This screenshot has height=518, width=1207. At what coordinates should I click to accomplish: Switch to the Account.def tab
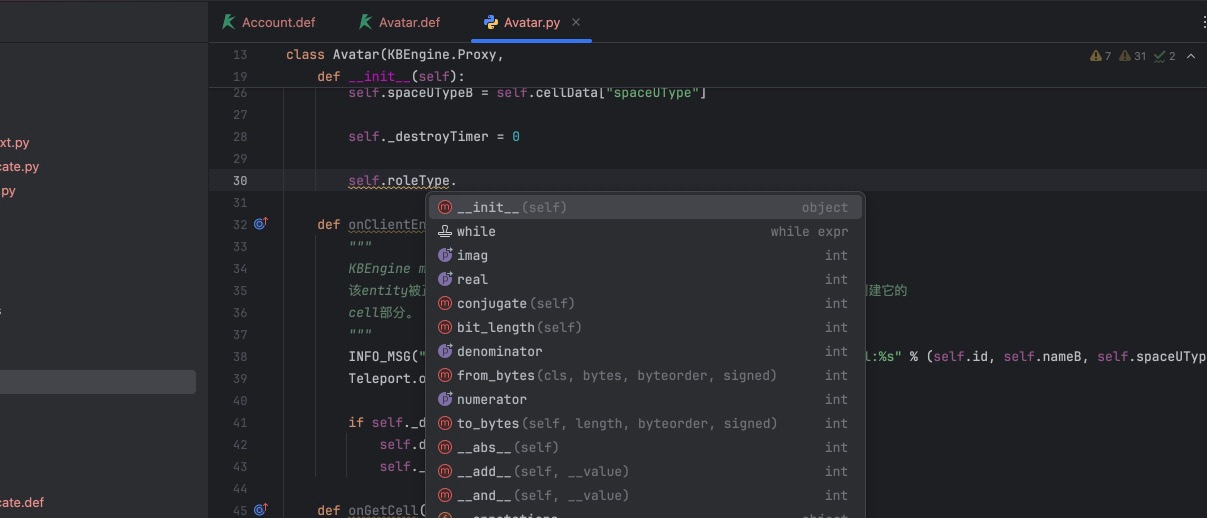278,22
